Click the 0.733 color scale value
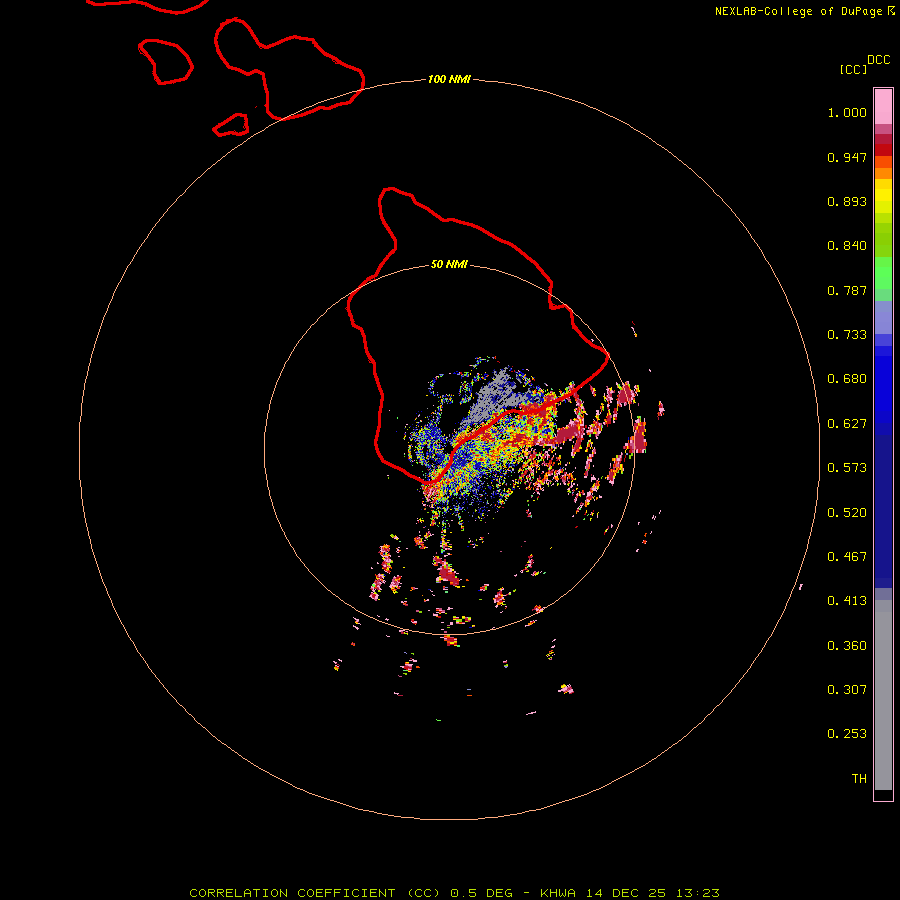The width and height of the screenshot is (900, 900). tap(847, 335)
